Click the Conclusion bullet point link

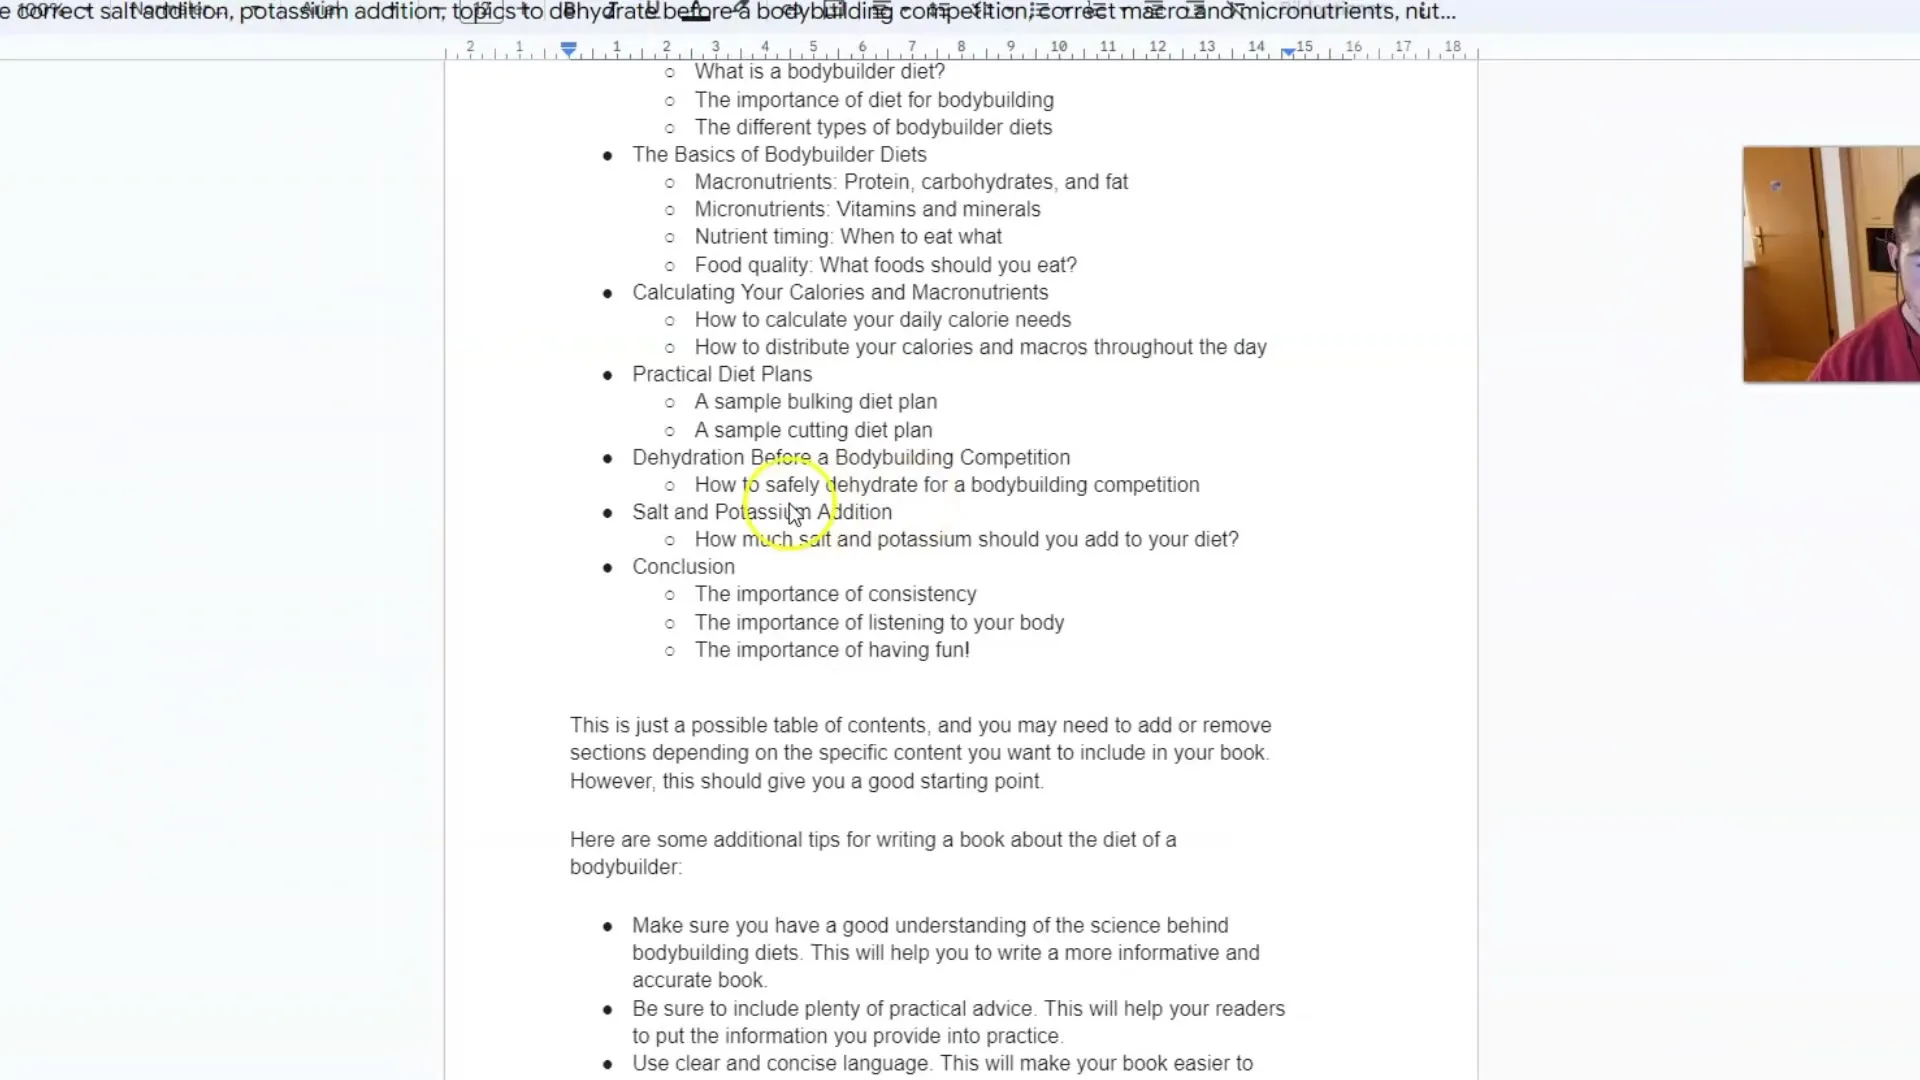[684, 566]
